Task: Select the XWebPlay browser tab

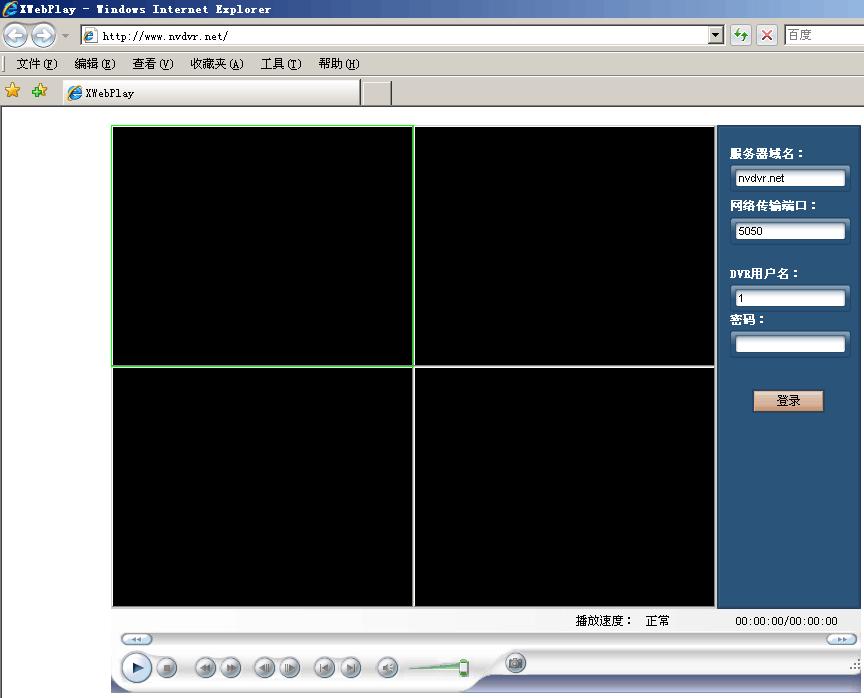Action: [x=210, y=93]
